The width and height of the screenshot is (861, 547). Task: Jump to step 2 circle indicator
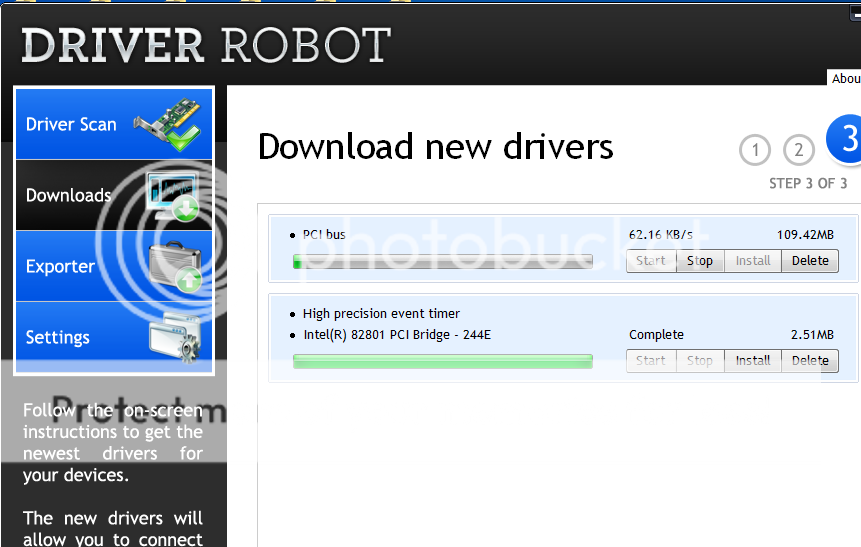coord(798,151)
